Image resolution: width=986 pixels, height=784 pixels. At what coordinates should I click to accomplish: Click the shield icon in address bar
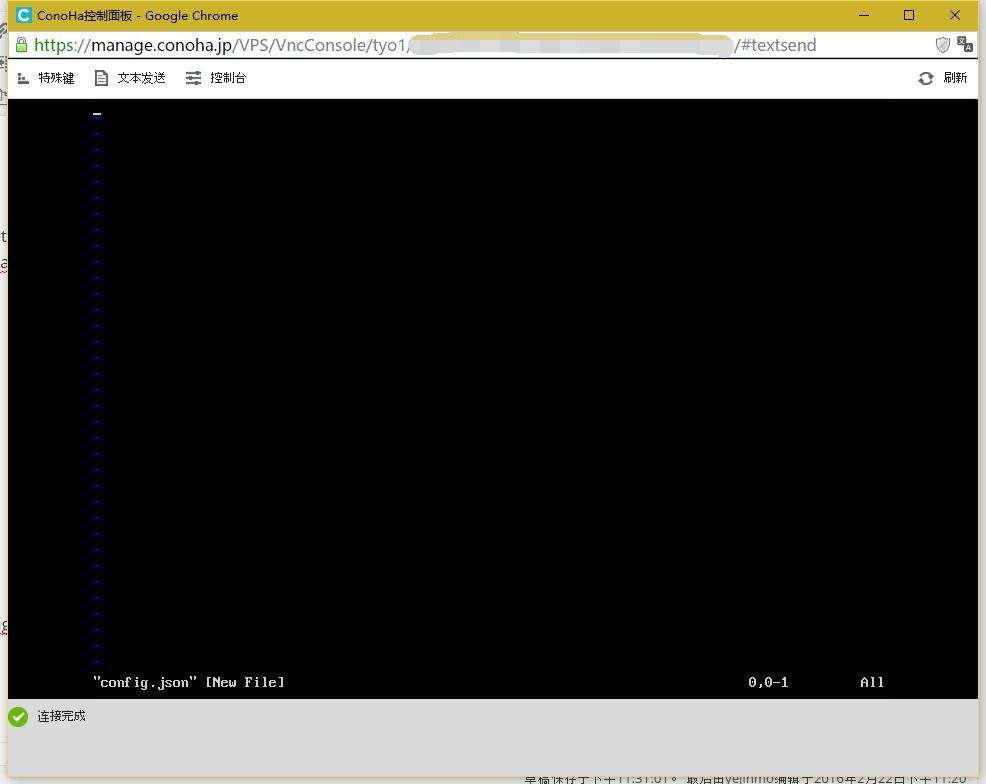[x=942, y=45]
